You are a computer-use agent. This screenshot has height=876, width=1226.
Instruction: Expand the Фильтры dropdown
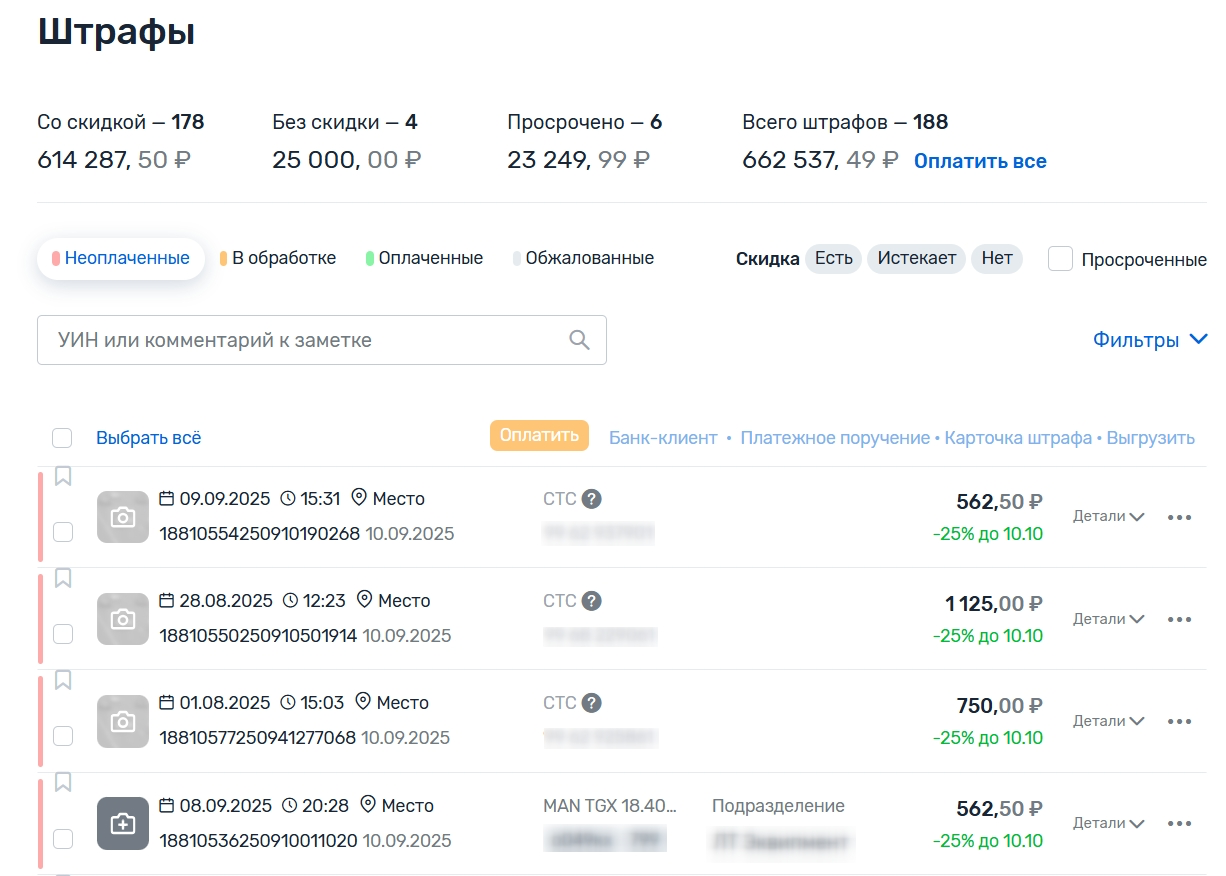[x=1150, y=340]
